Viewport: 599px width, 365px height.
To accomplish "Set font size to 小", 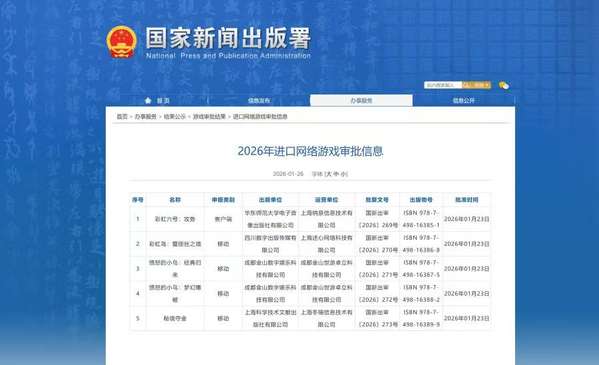I will click(x=343, y=174).
